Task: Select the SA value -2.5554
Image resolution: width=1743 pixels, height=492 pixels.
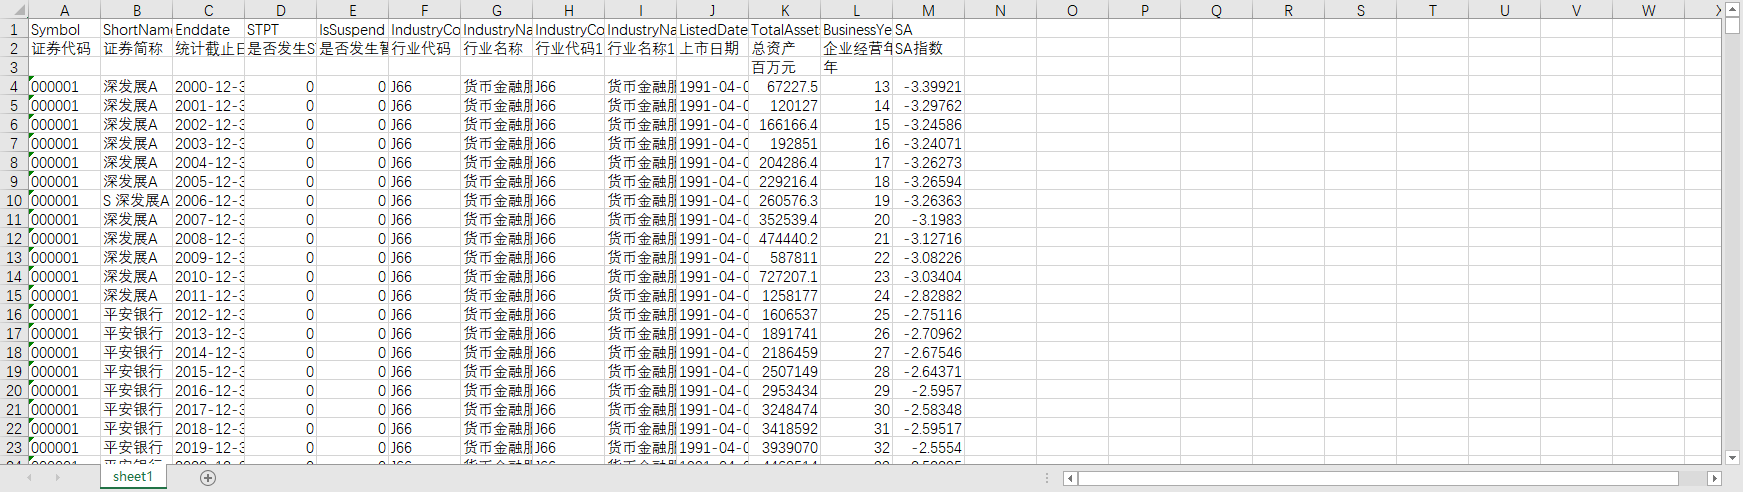Action: [928, 448]
